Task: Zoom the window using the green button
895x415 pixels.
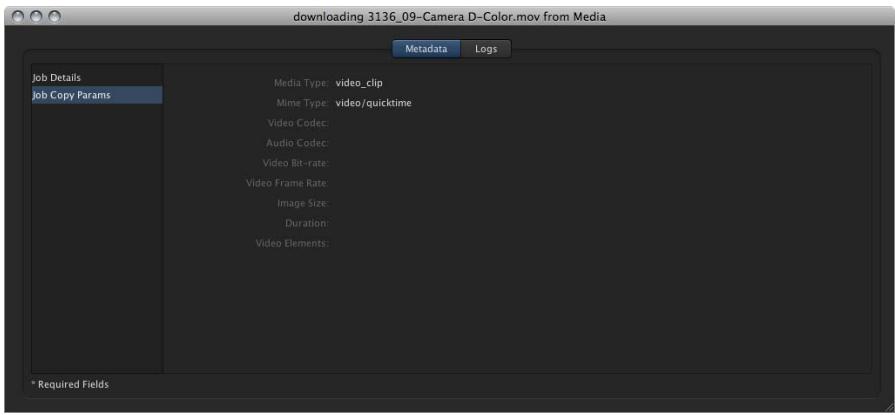Action: (x=54, y=17)
